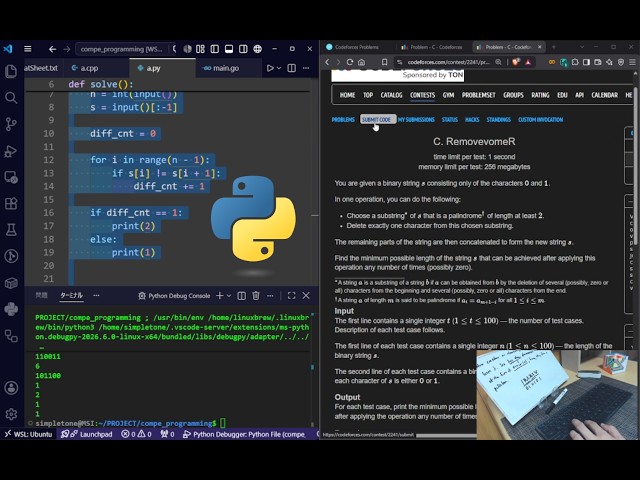The width and height of the screenshot is (640, 480).
Task: Go to the GYM section
Action: click(x=448, y=95)
